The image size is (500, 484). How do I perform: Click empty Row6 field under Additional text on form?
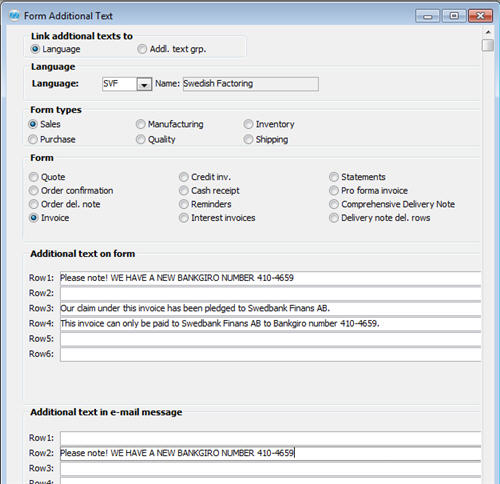click(270, 354)
